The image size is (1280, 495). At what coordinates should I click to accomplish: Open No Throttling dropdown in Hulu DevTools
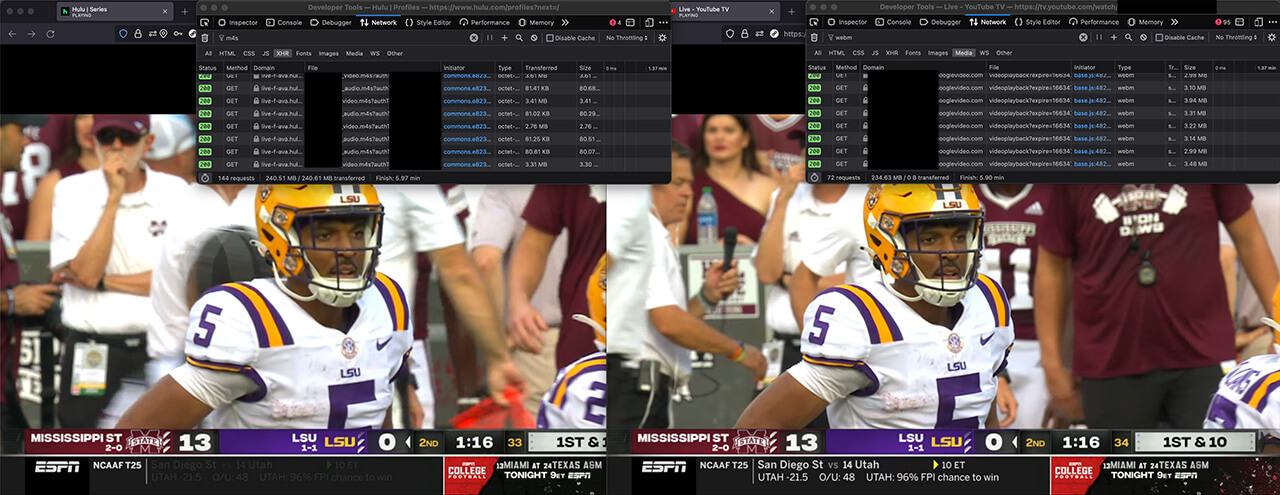tap(626, 38)
